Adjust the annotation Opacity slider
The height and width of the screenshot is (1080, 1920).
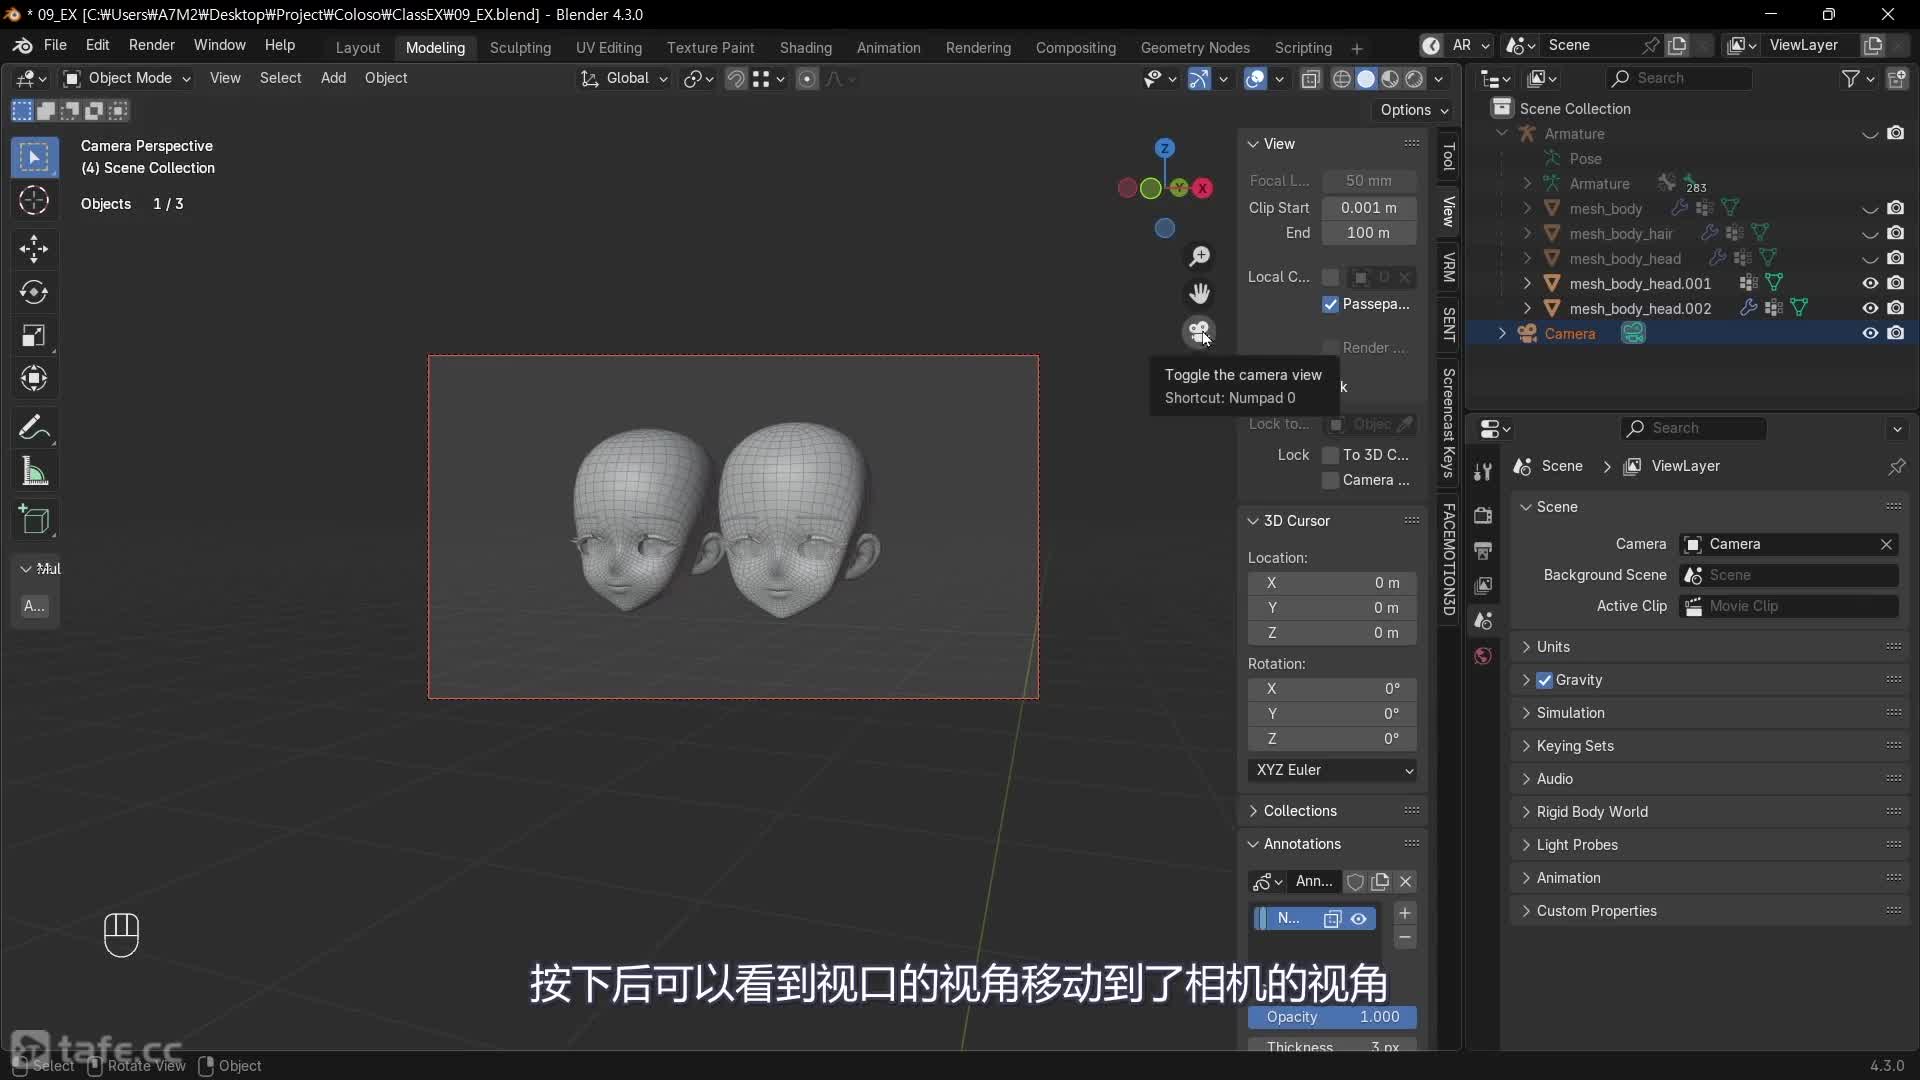pos(1332,1017)
